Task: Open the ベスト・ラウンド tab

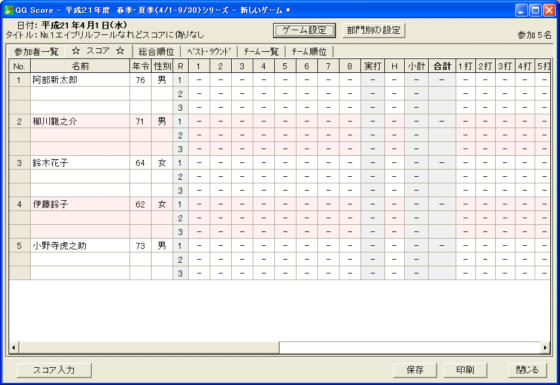Action: 209,52
